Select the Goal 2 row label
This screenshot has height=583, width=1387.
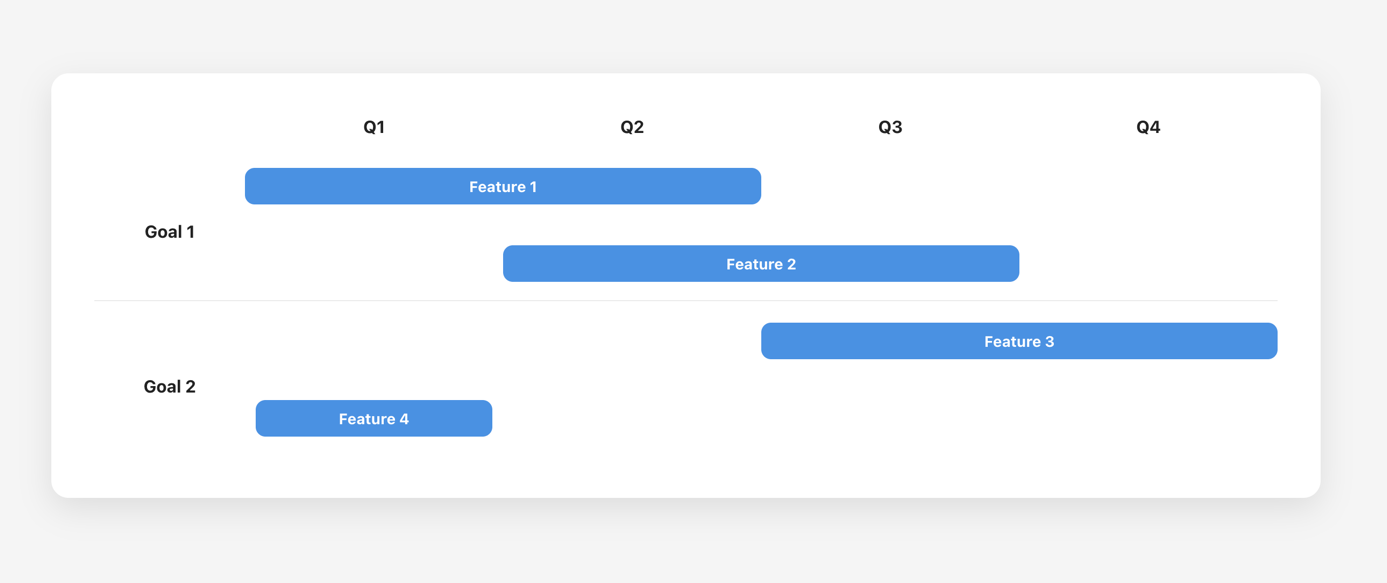pos(170,387)
